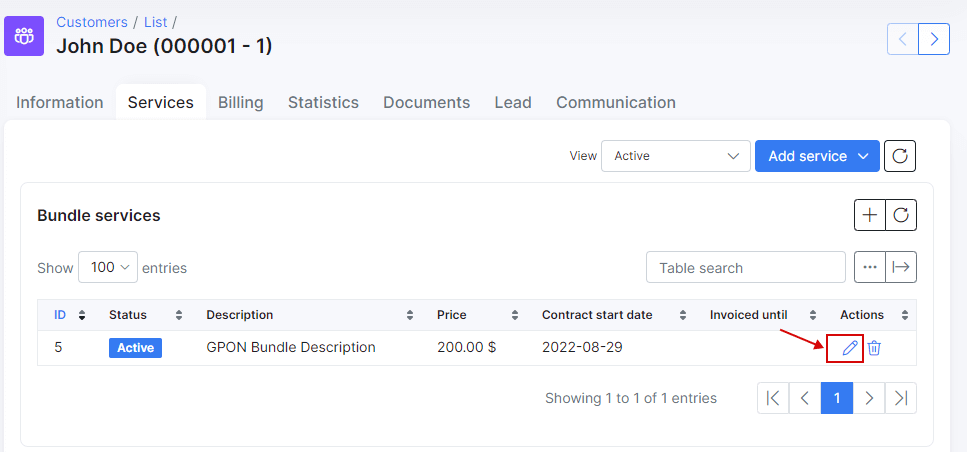Click the plus icon in Bundle services
967x452 pixels.
pos(870,215)
